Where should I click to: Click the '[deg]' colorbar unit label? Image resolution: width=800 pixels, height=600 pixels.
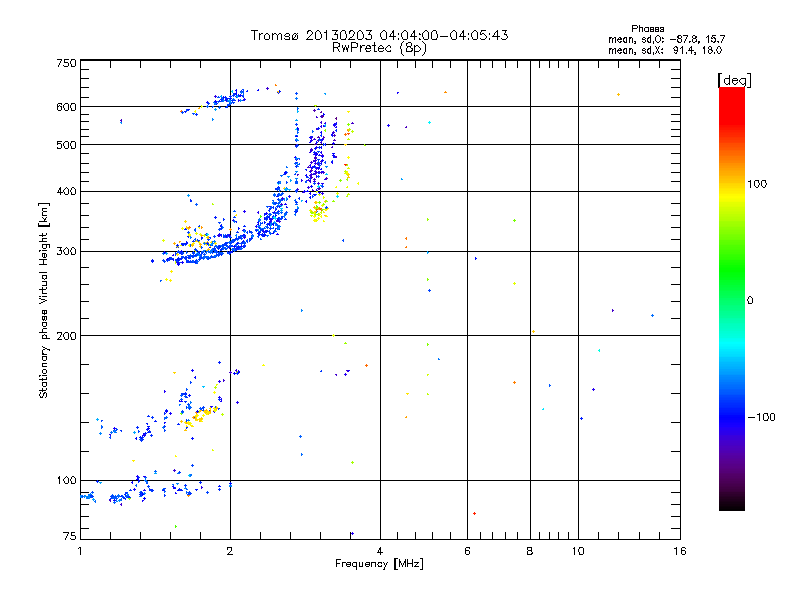pyautogui.click(x=734, y=80)
